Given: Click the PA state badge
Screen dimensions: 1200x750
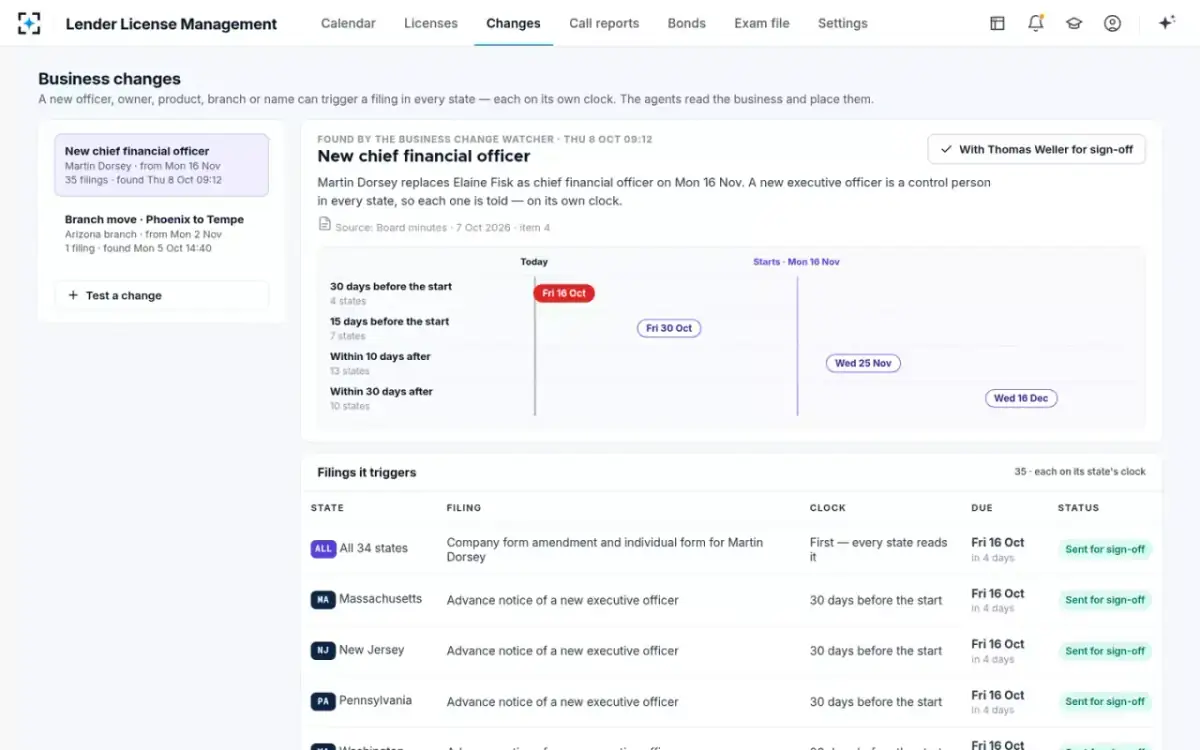Looking at the screenshot, I should [323, 701].
